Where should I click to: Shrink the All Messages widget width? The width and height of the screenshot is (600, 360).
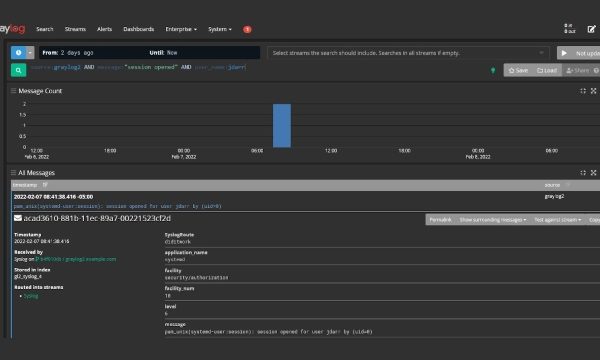[x=583, y=173]
